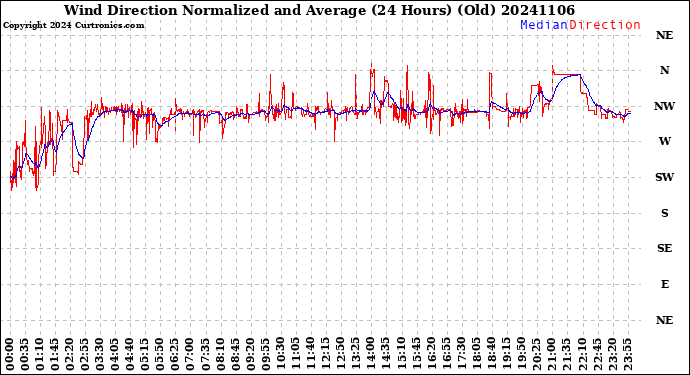Click the '03:30' time label
Image resolution: width=690 pixels, height=375 pixels.
click(100, 354)
